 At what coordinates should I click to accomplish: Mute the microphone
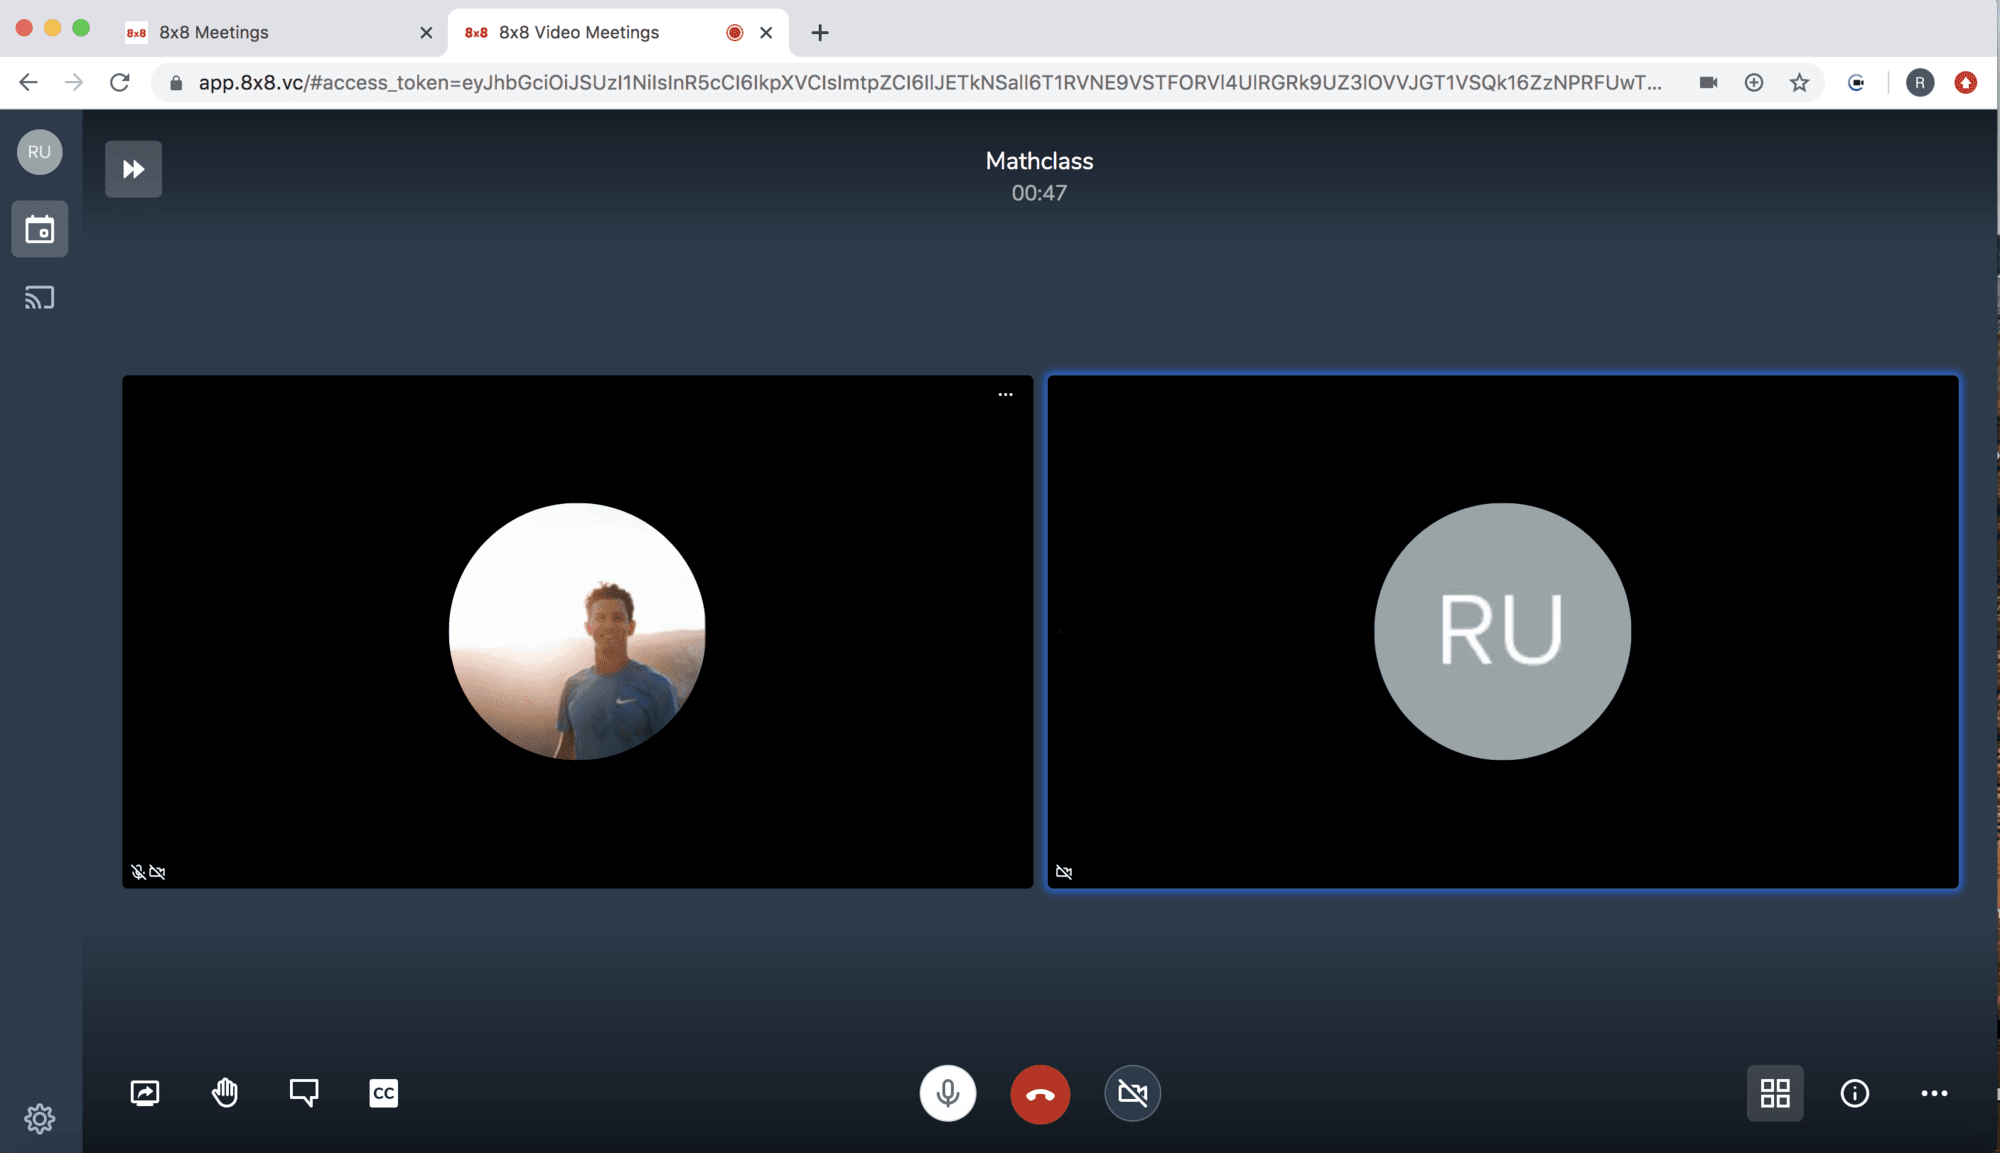(x=947, y=1093)
